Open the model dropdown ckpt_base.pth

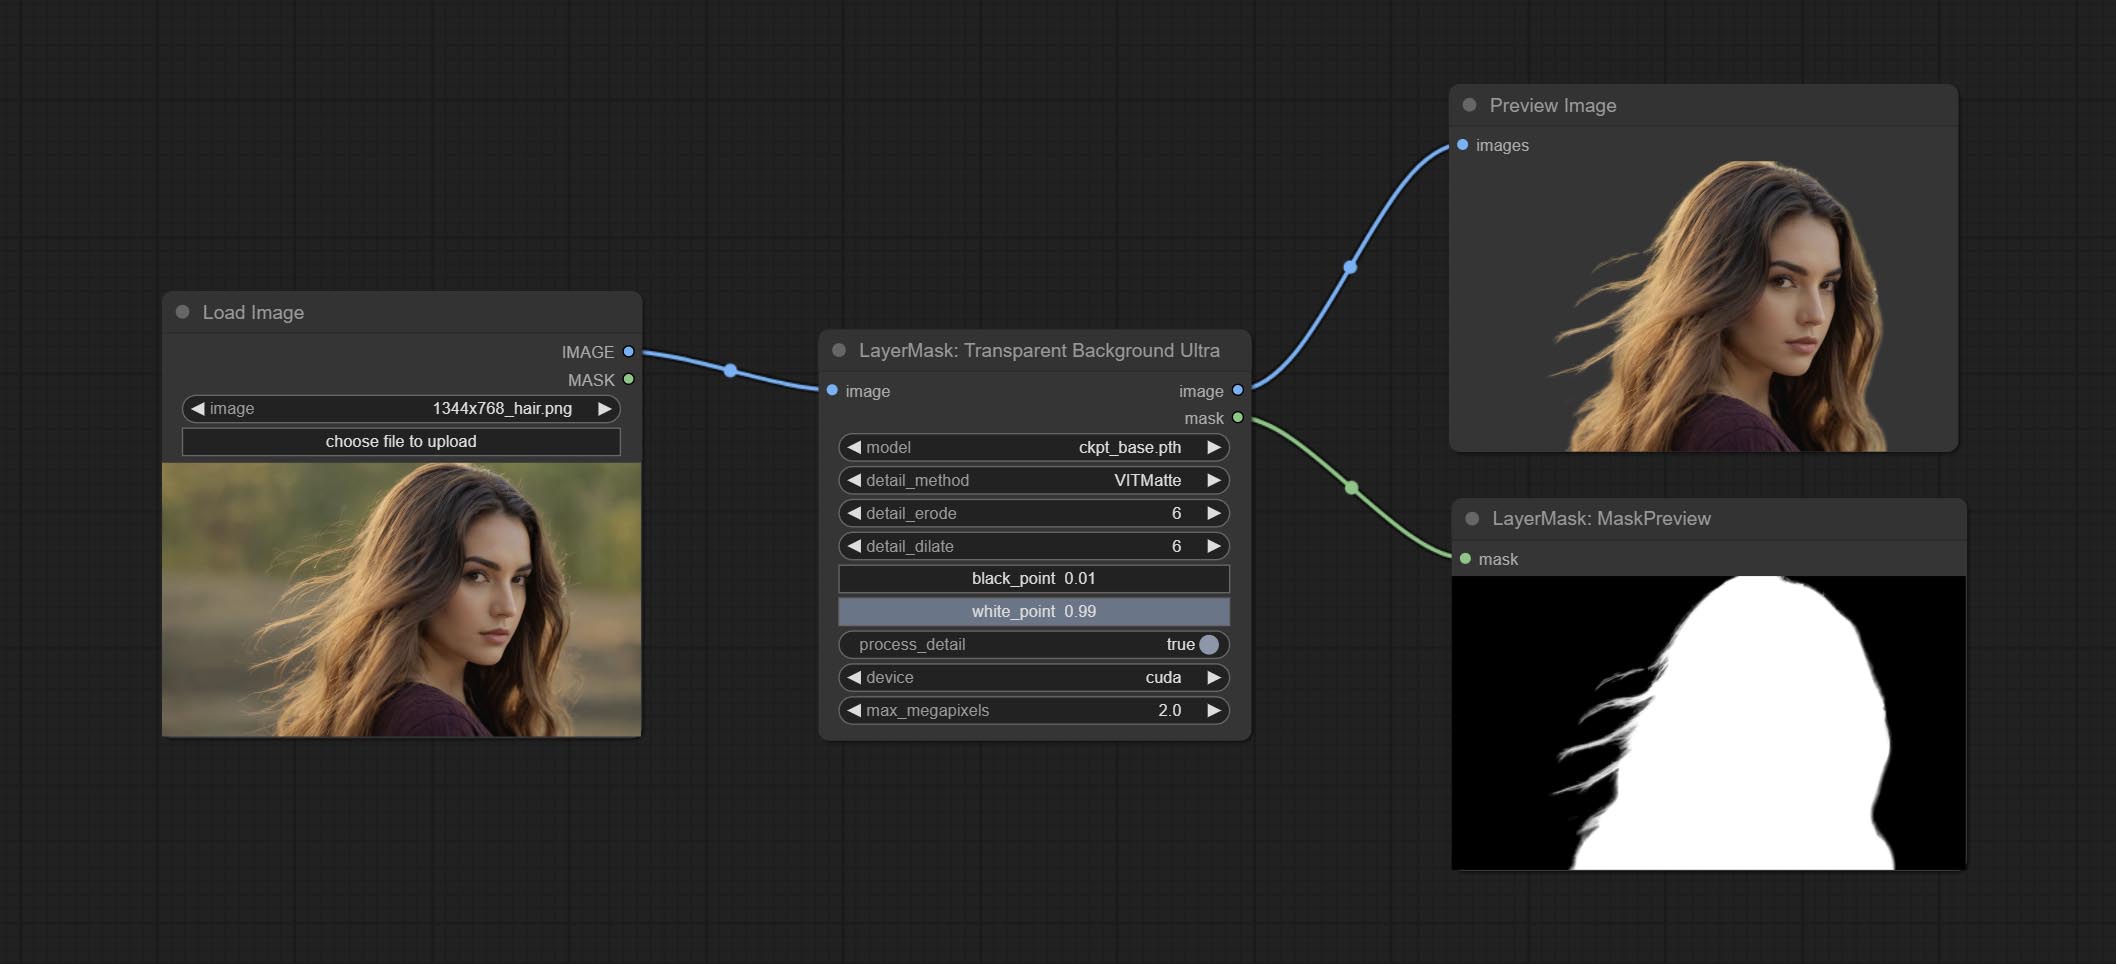[x=1034, y=447]
